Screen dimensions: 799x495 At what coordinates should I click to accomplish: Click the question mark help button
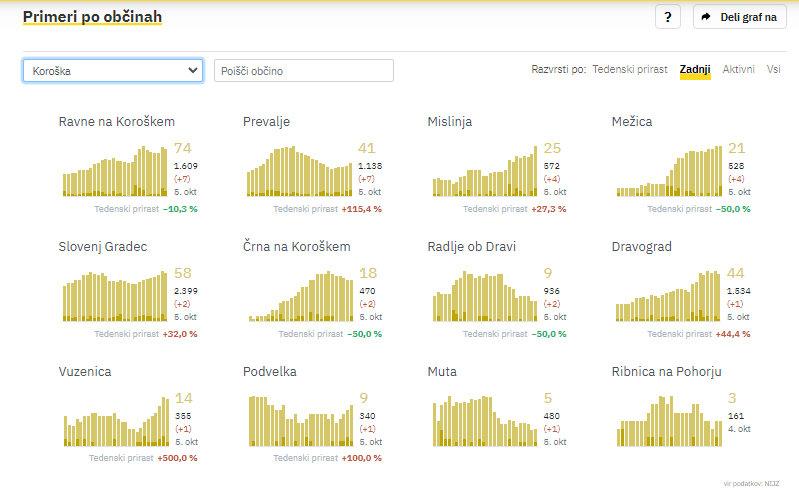point(667,17)
